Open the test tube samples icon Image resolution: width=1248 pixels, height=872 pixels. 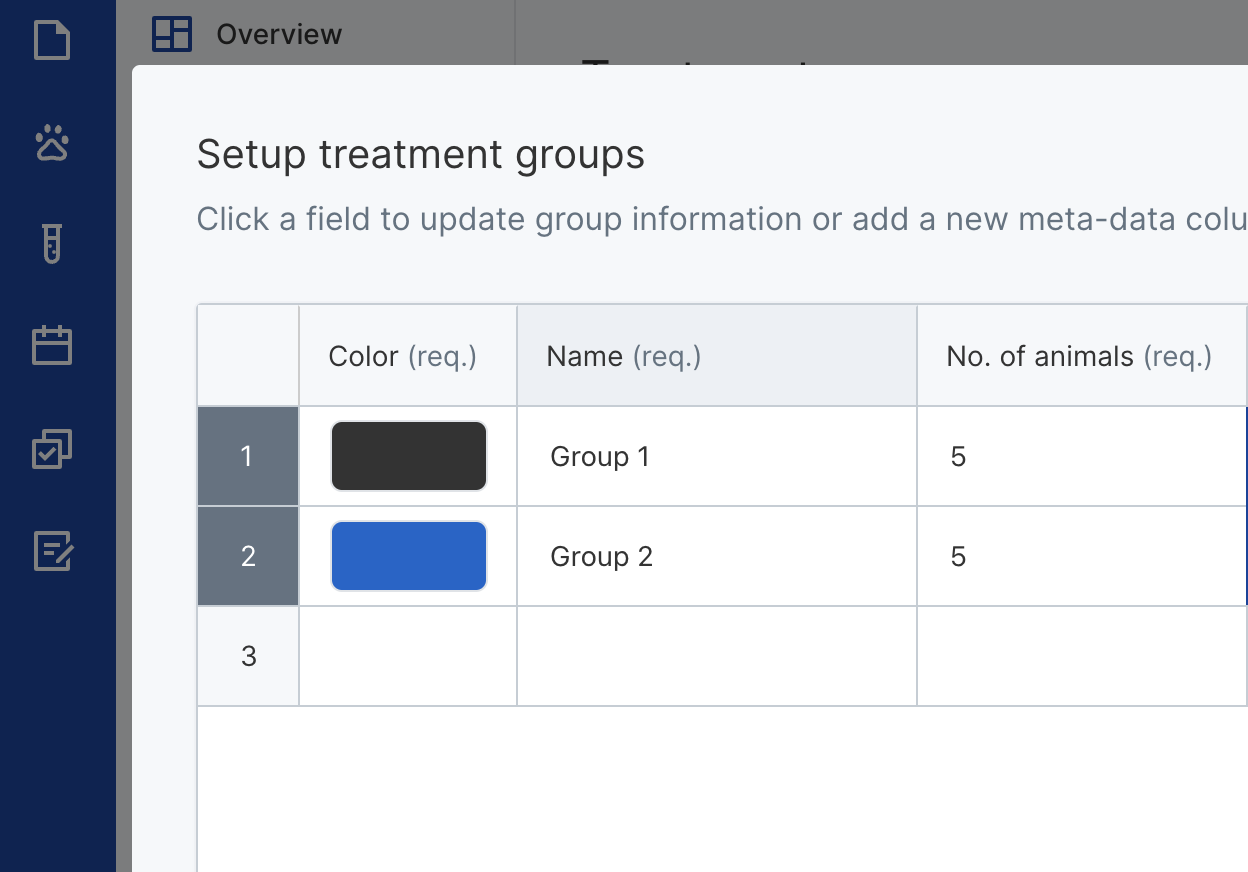(x=52, y=243)
